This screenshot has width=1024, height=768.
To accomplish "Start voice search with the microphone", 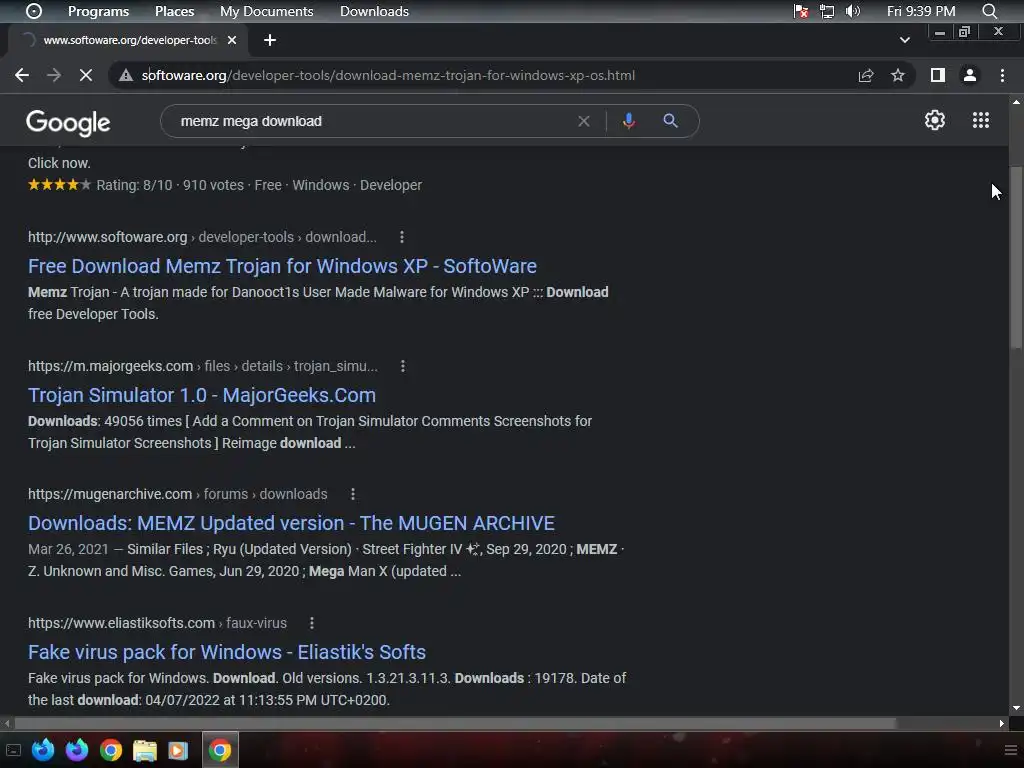I will [628, 121].
